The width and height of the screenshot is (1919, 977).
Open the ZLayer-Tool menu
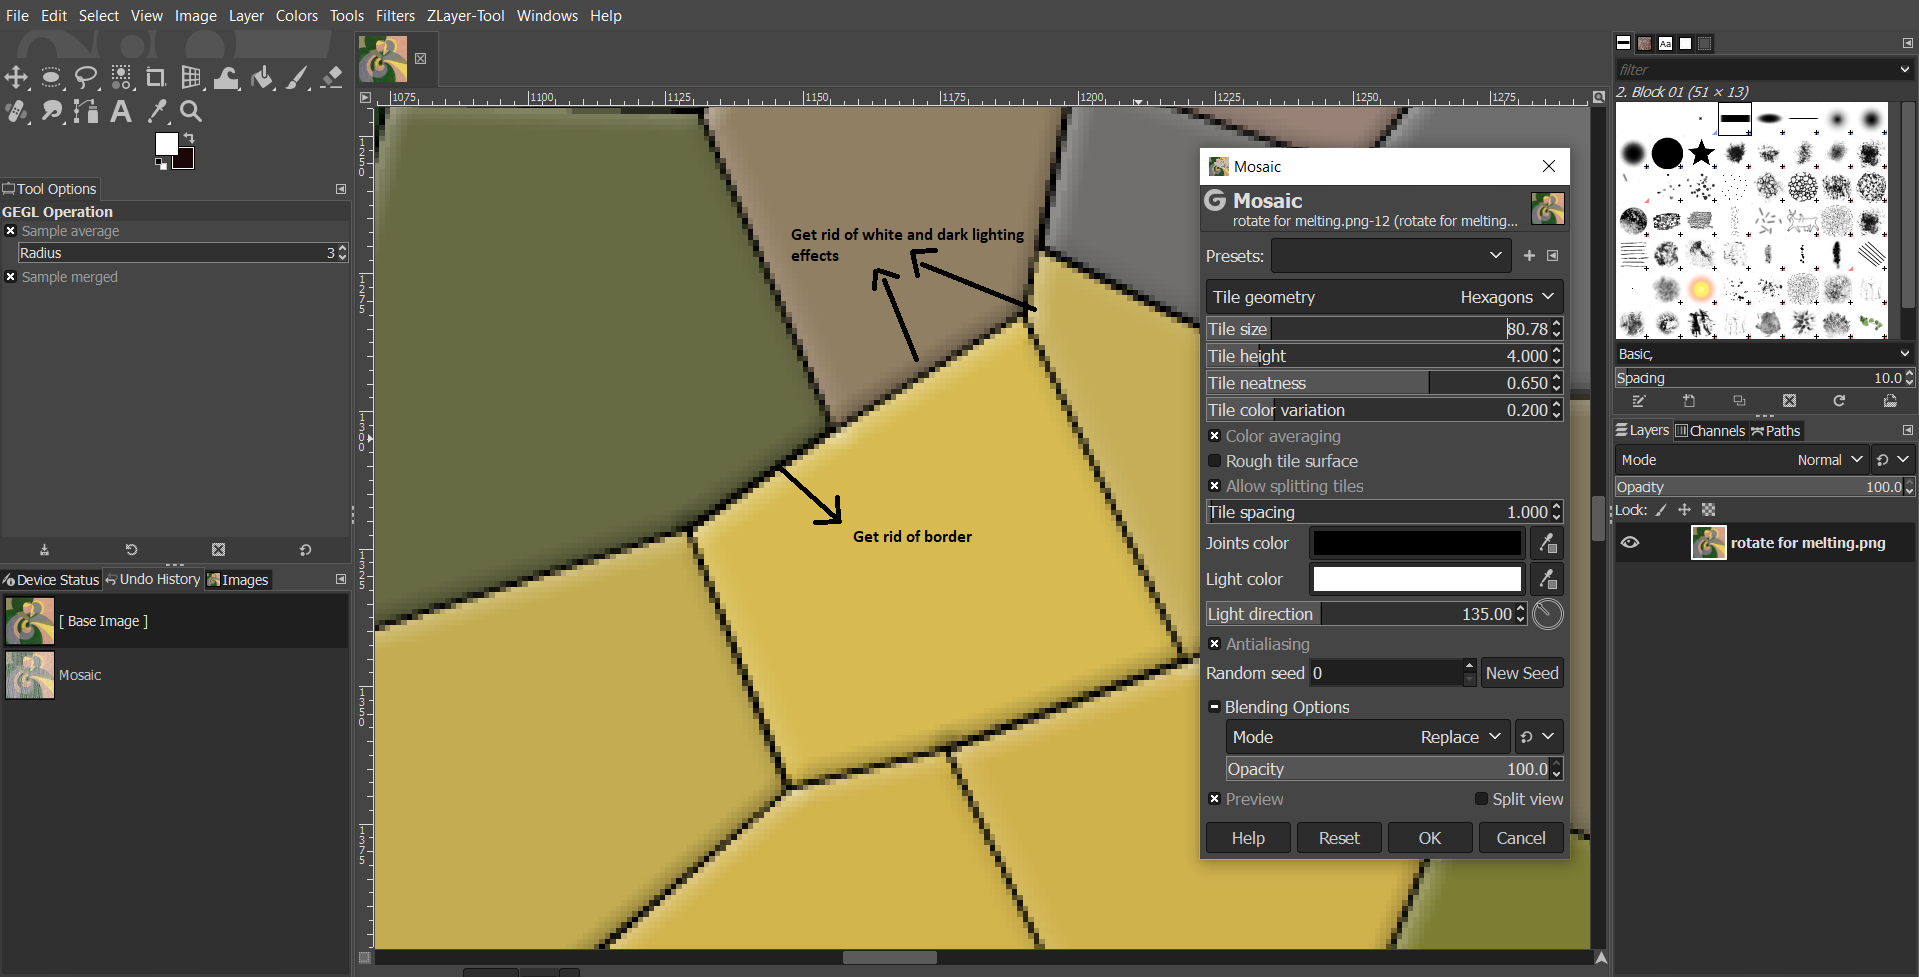click(x=466, y=16)
